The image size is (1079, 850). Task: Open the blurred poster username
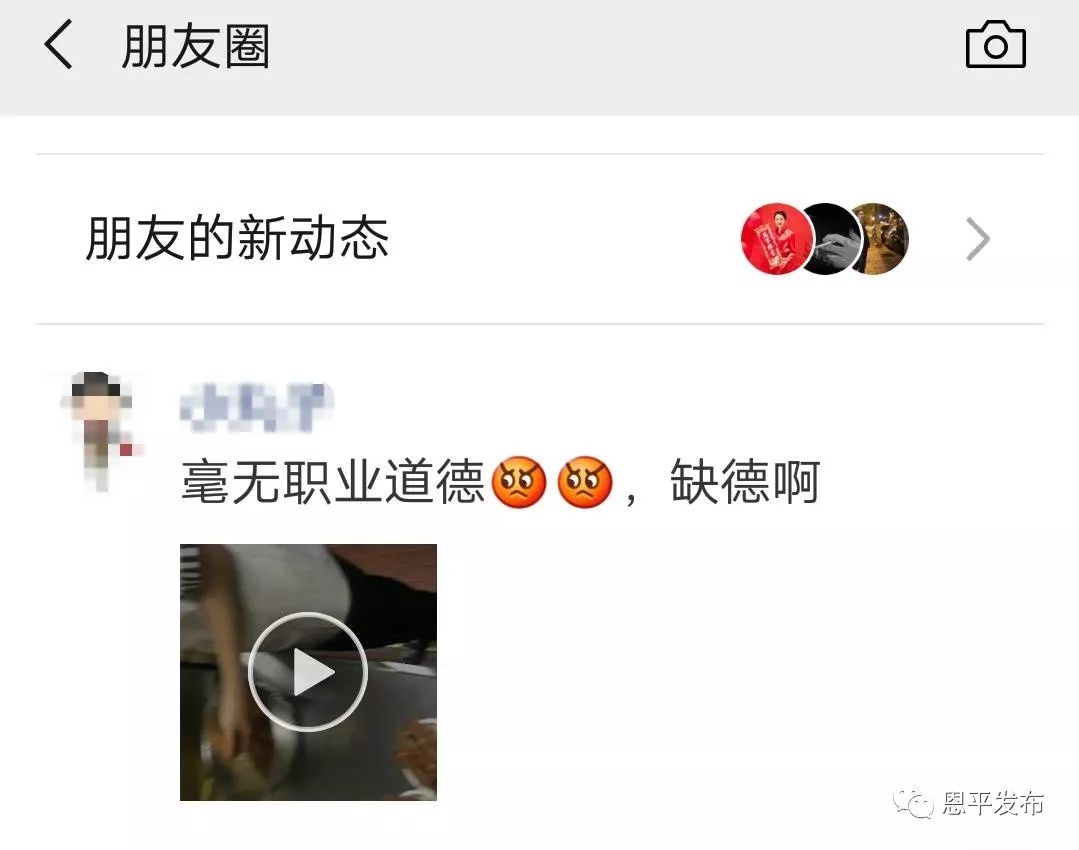coord(256,407)
